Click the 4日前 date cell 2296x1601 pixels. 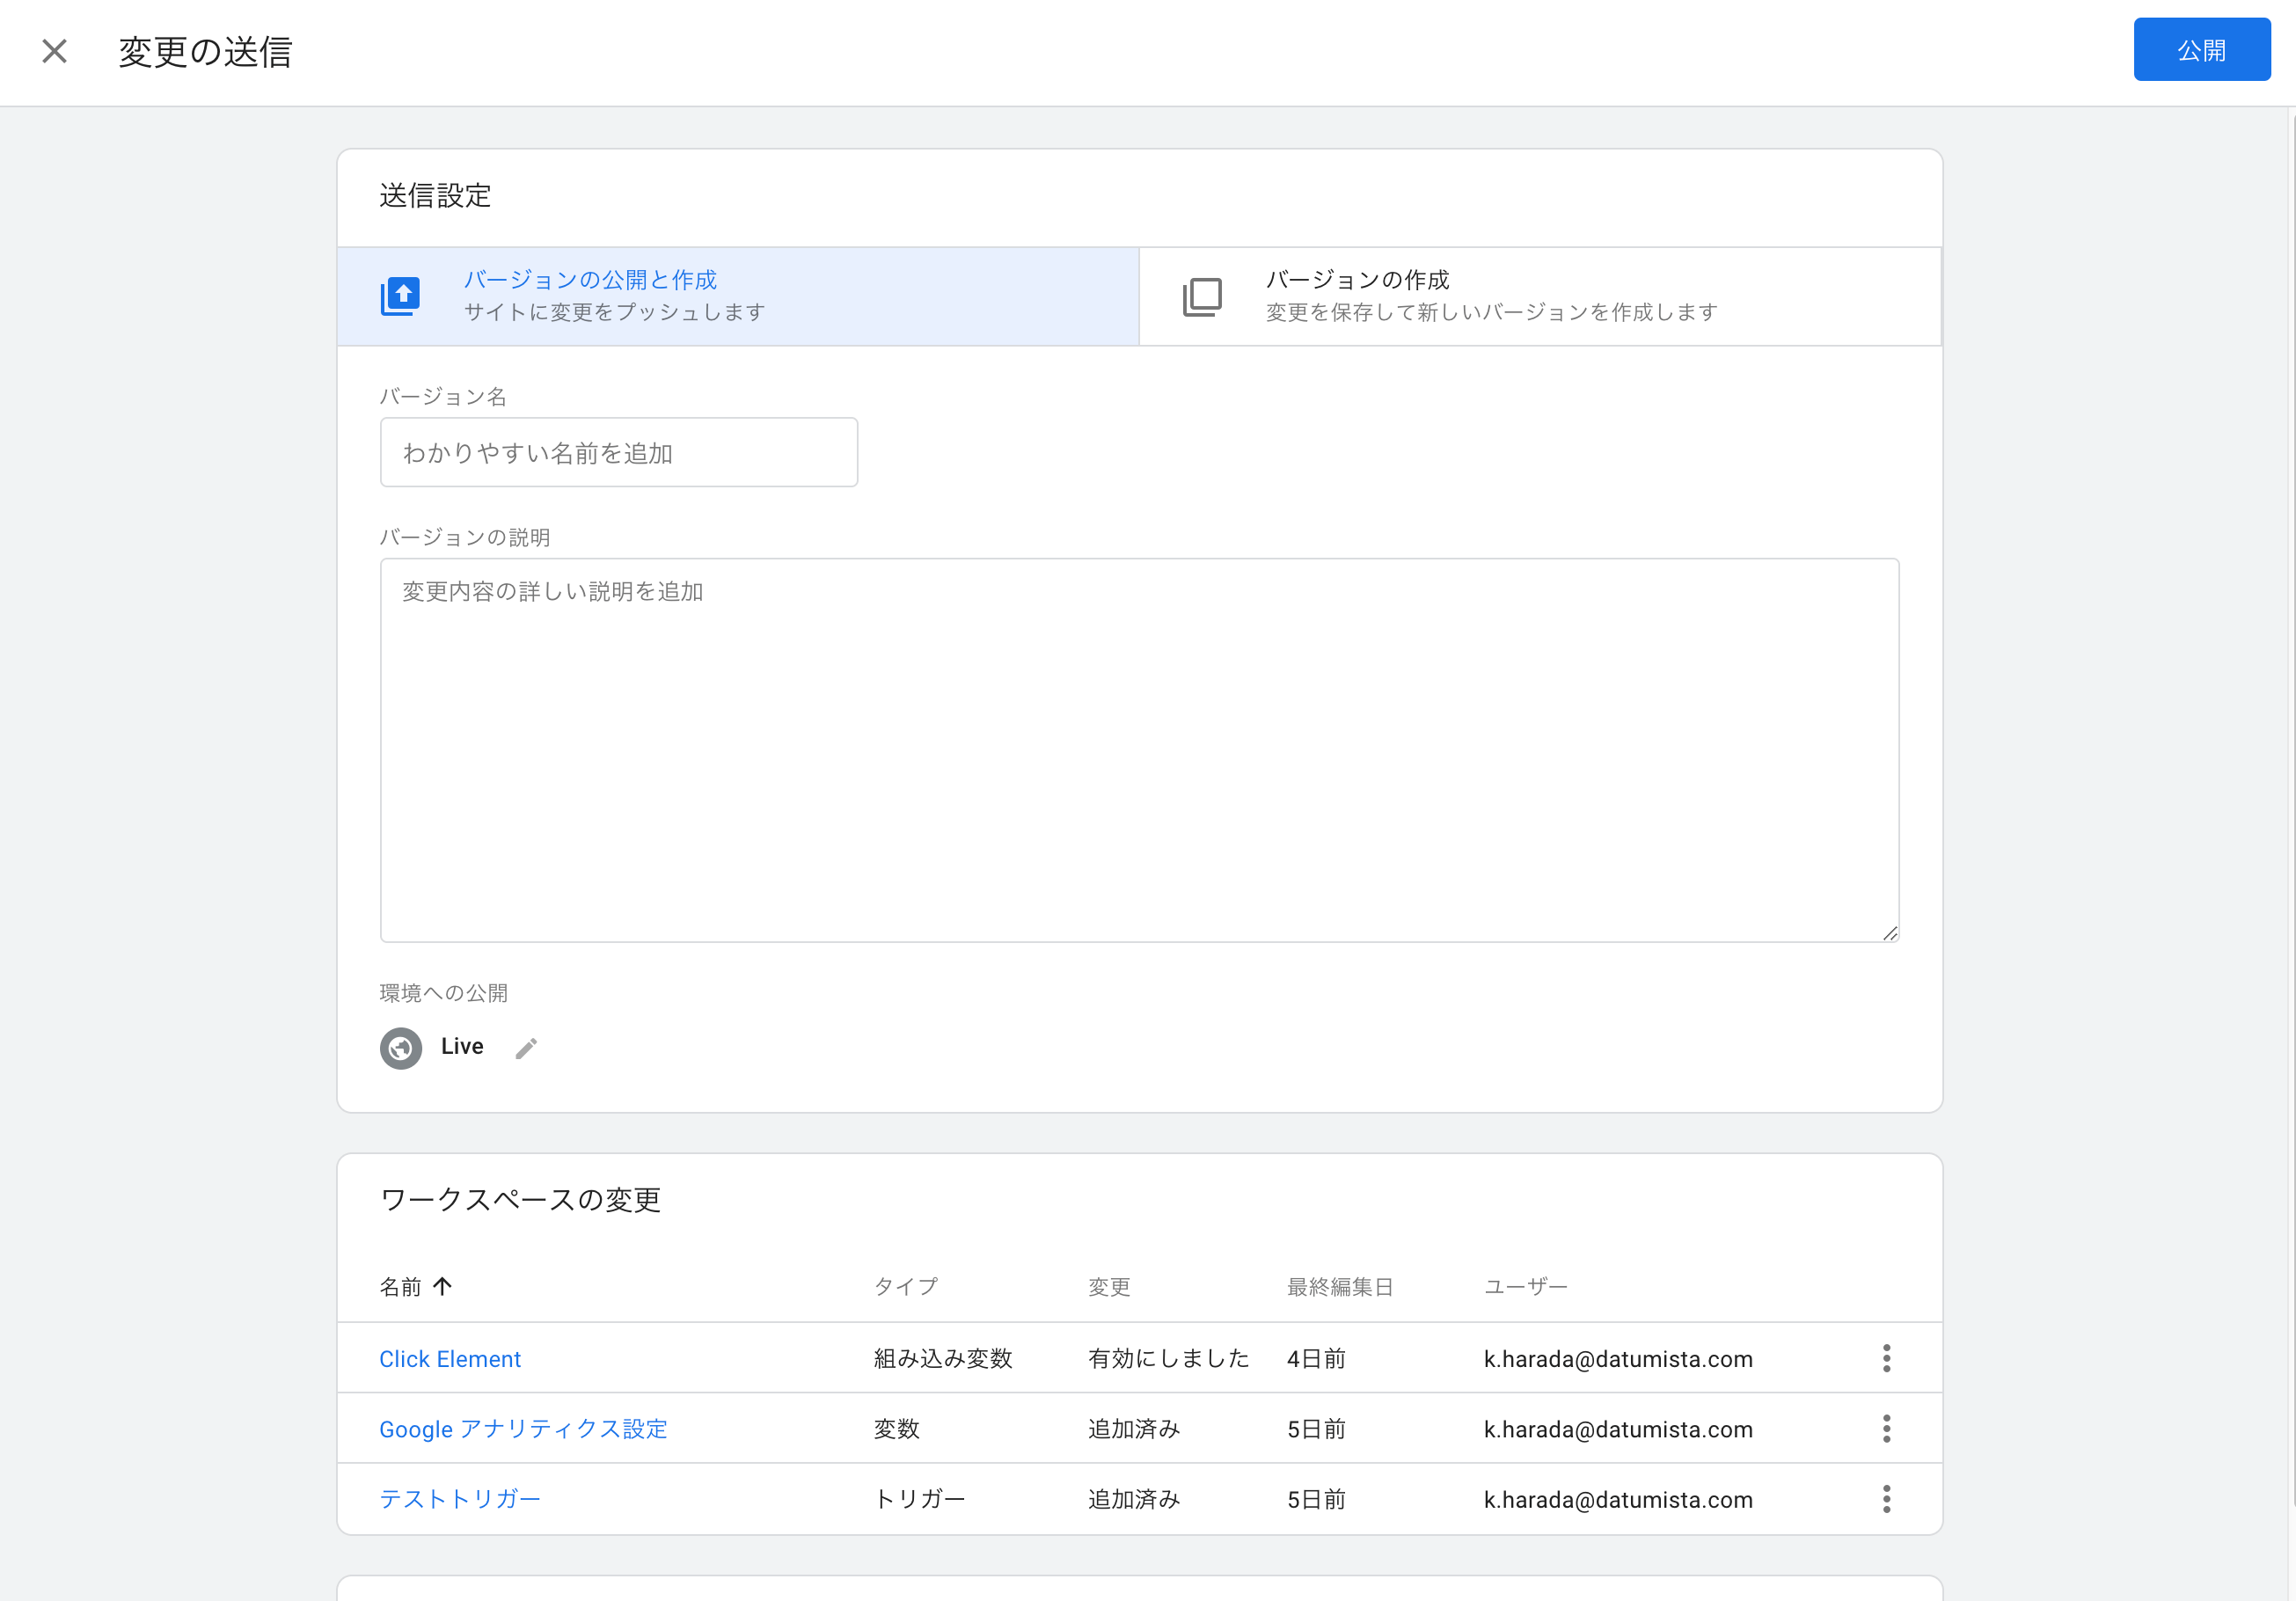[x=1316, y=1359]
